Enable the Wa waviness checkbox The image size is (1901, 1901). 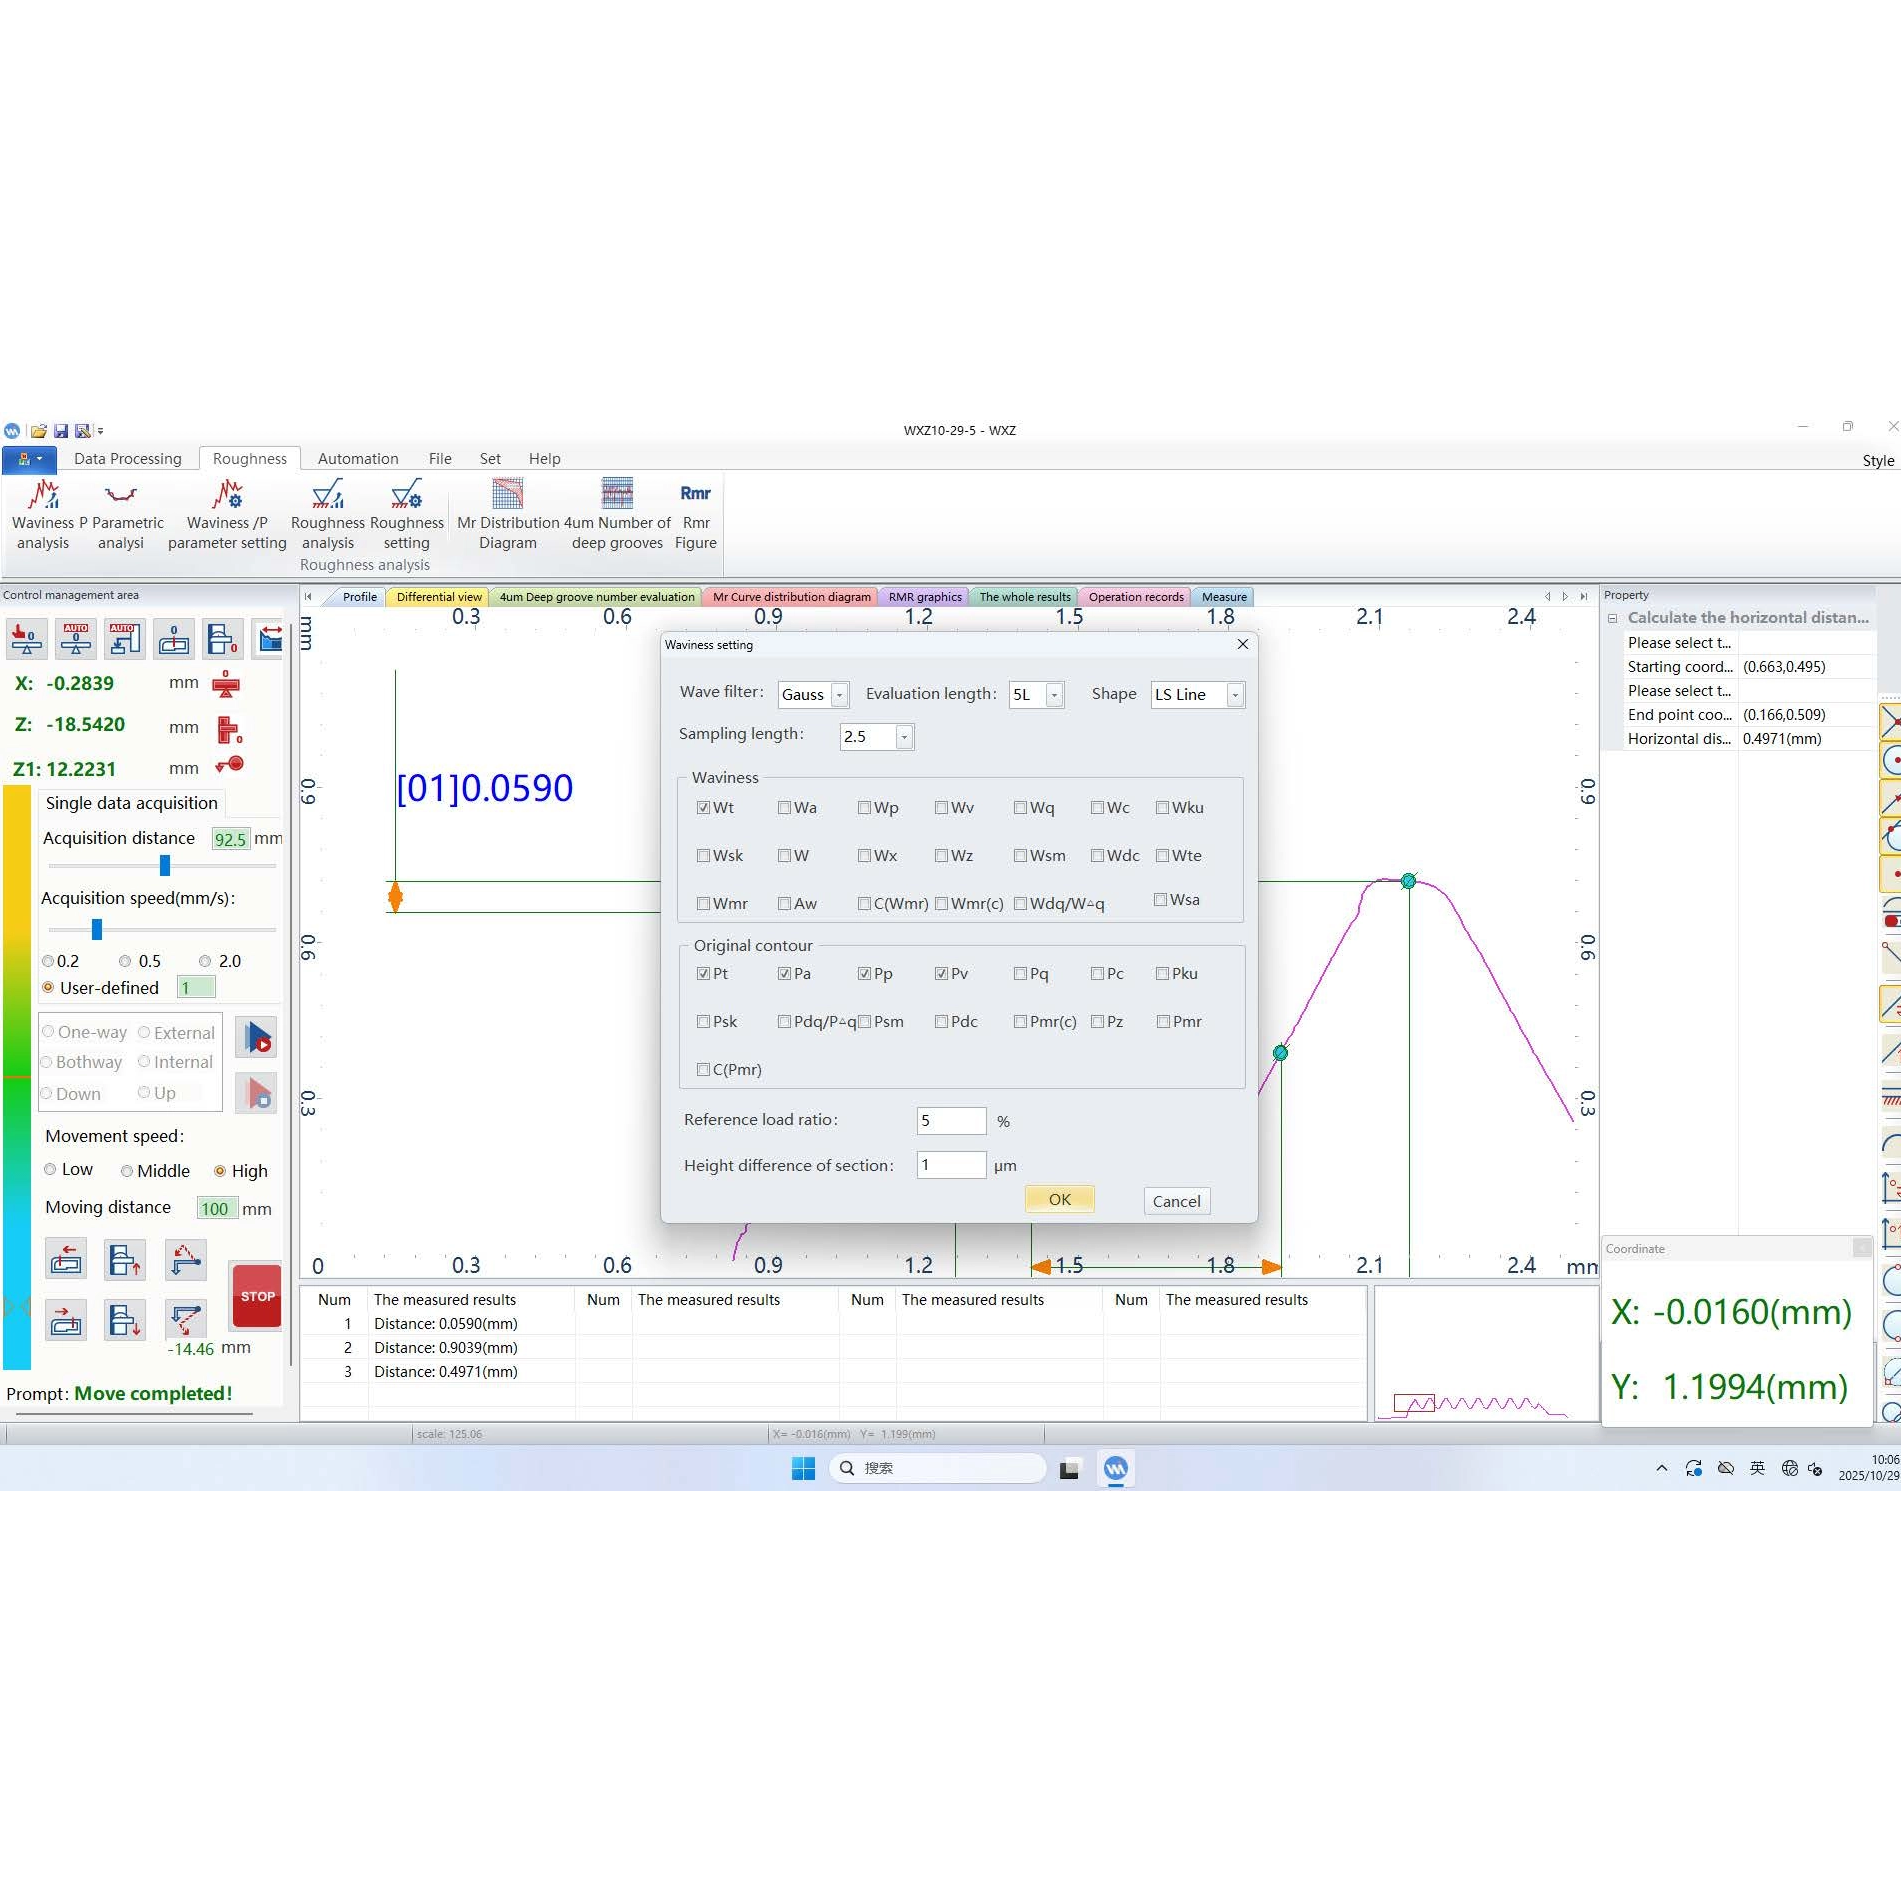point(785,808)
